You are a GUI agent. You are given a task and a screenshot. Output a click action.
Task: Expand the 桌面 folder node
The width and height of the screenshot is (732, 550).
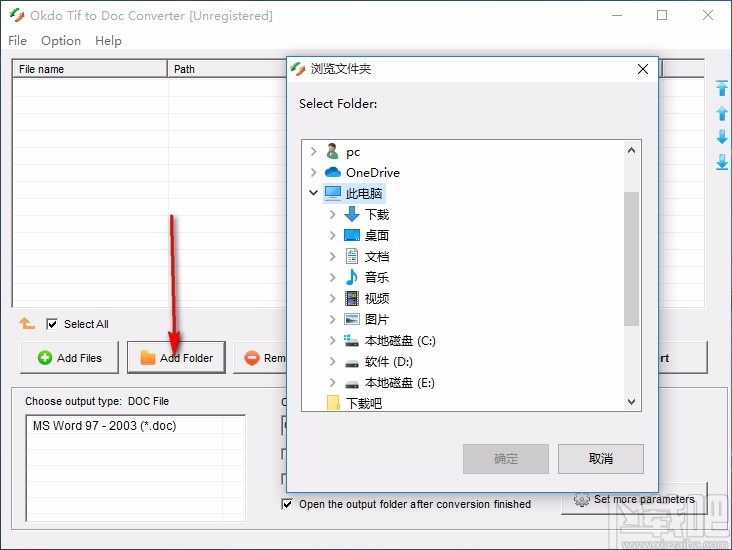(x=332, y=235)
